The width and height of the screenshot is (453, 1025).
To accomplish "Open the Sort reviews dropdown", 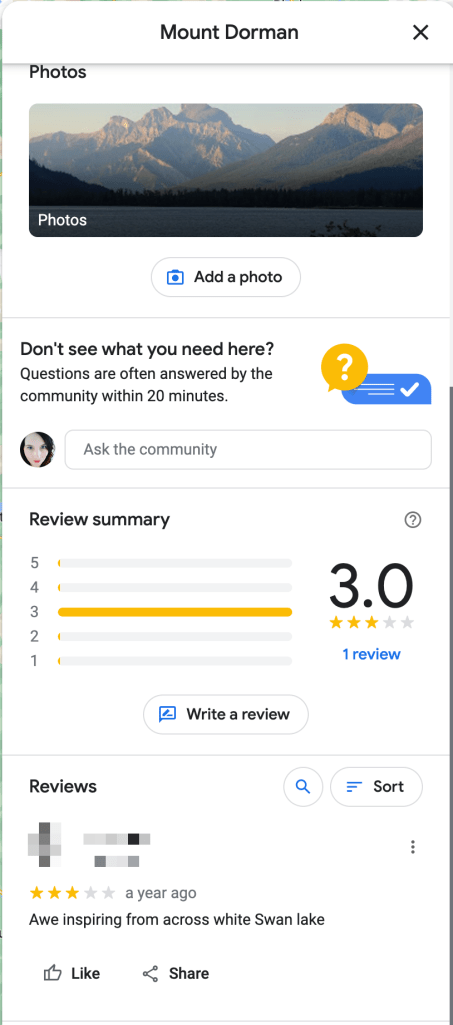I will point(377,787).
